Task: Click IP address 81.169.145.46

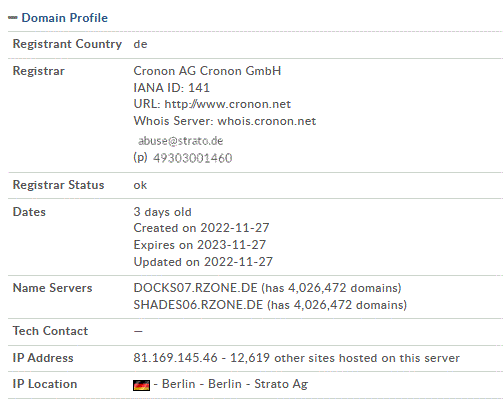Action: 175,358
